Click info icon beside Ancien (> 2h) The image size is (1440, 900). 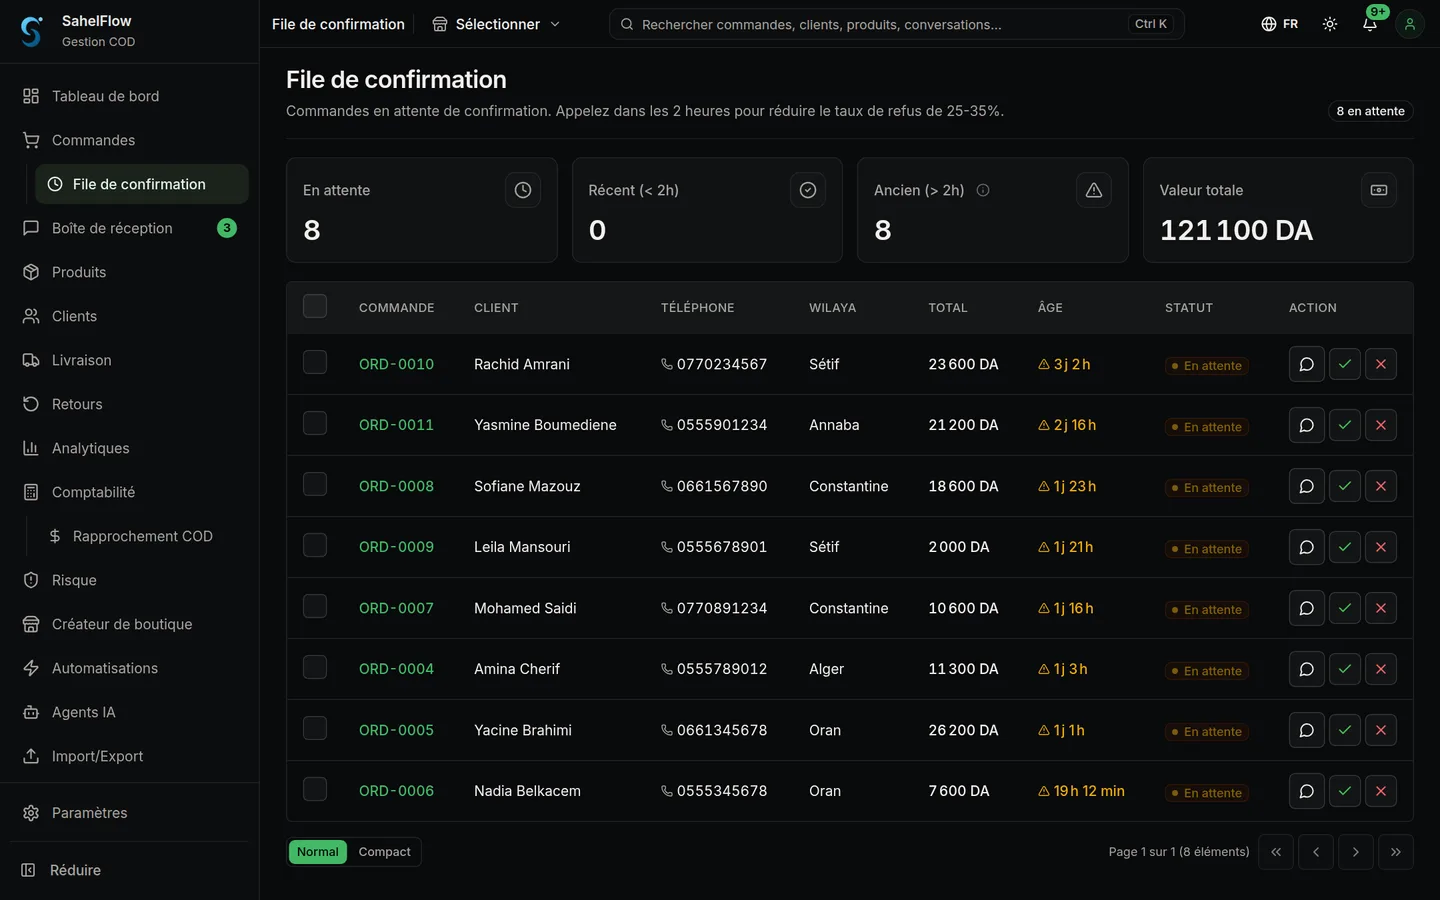(983, 190)
